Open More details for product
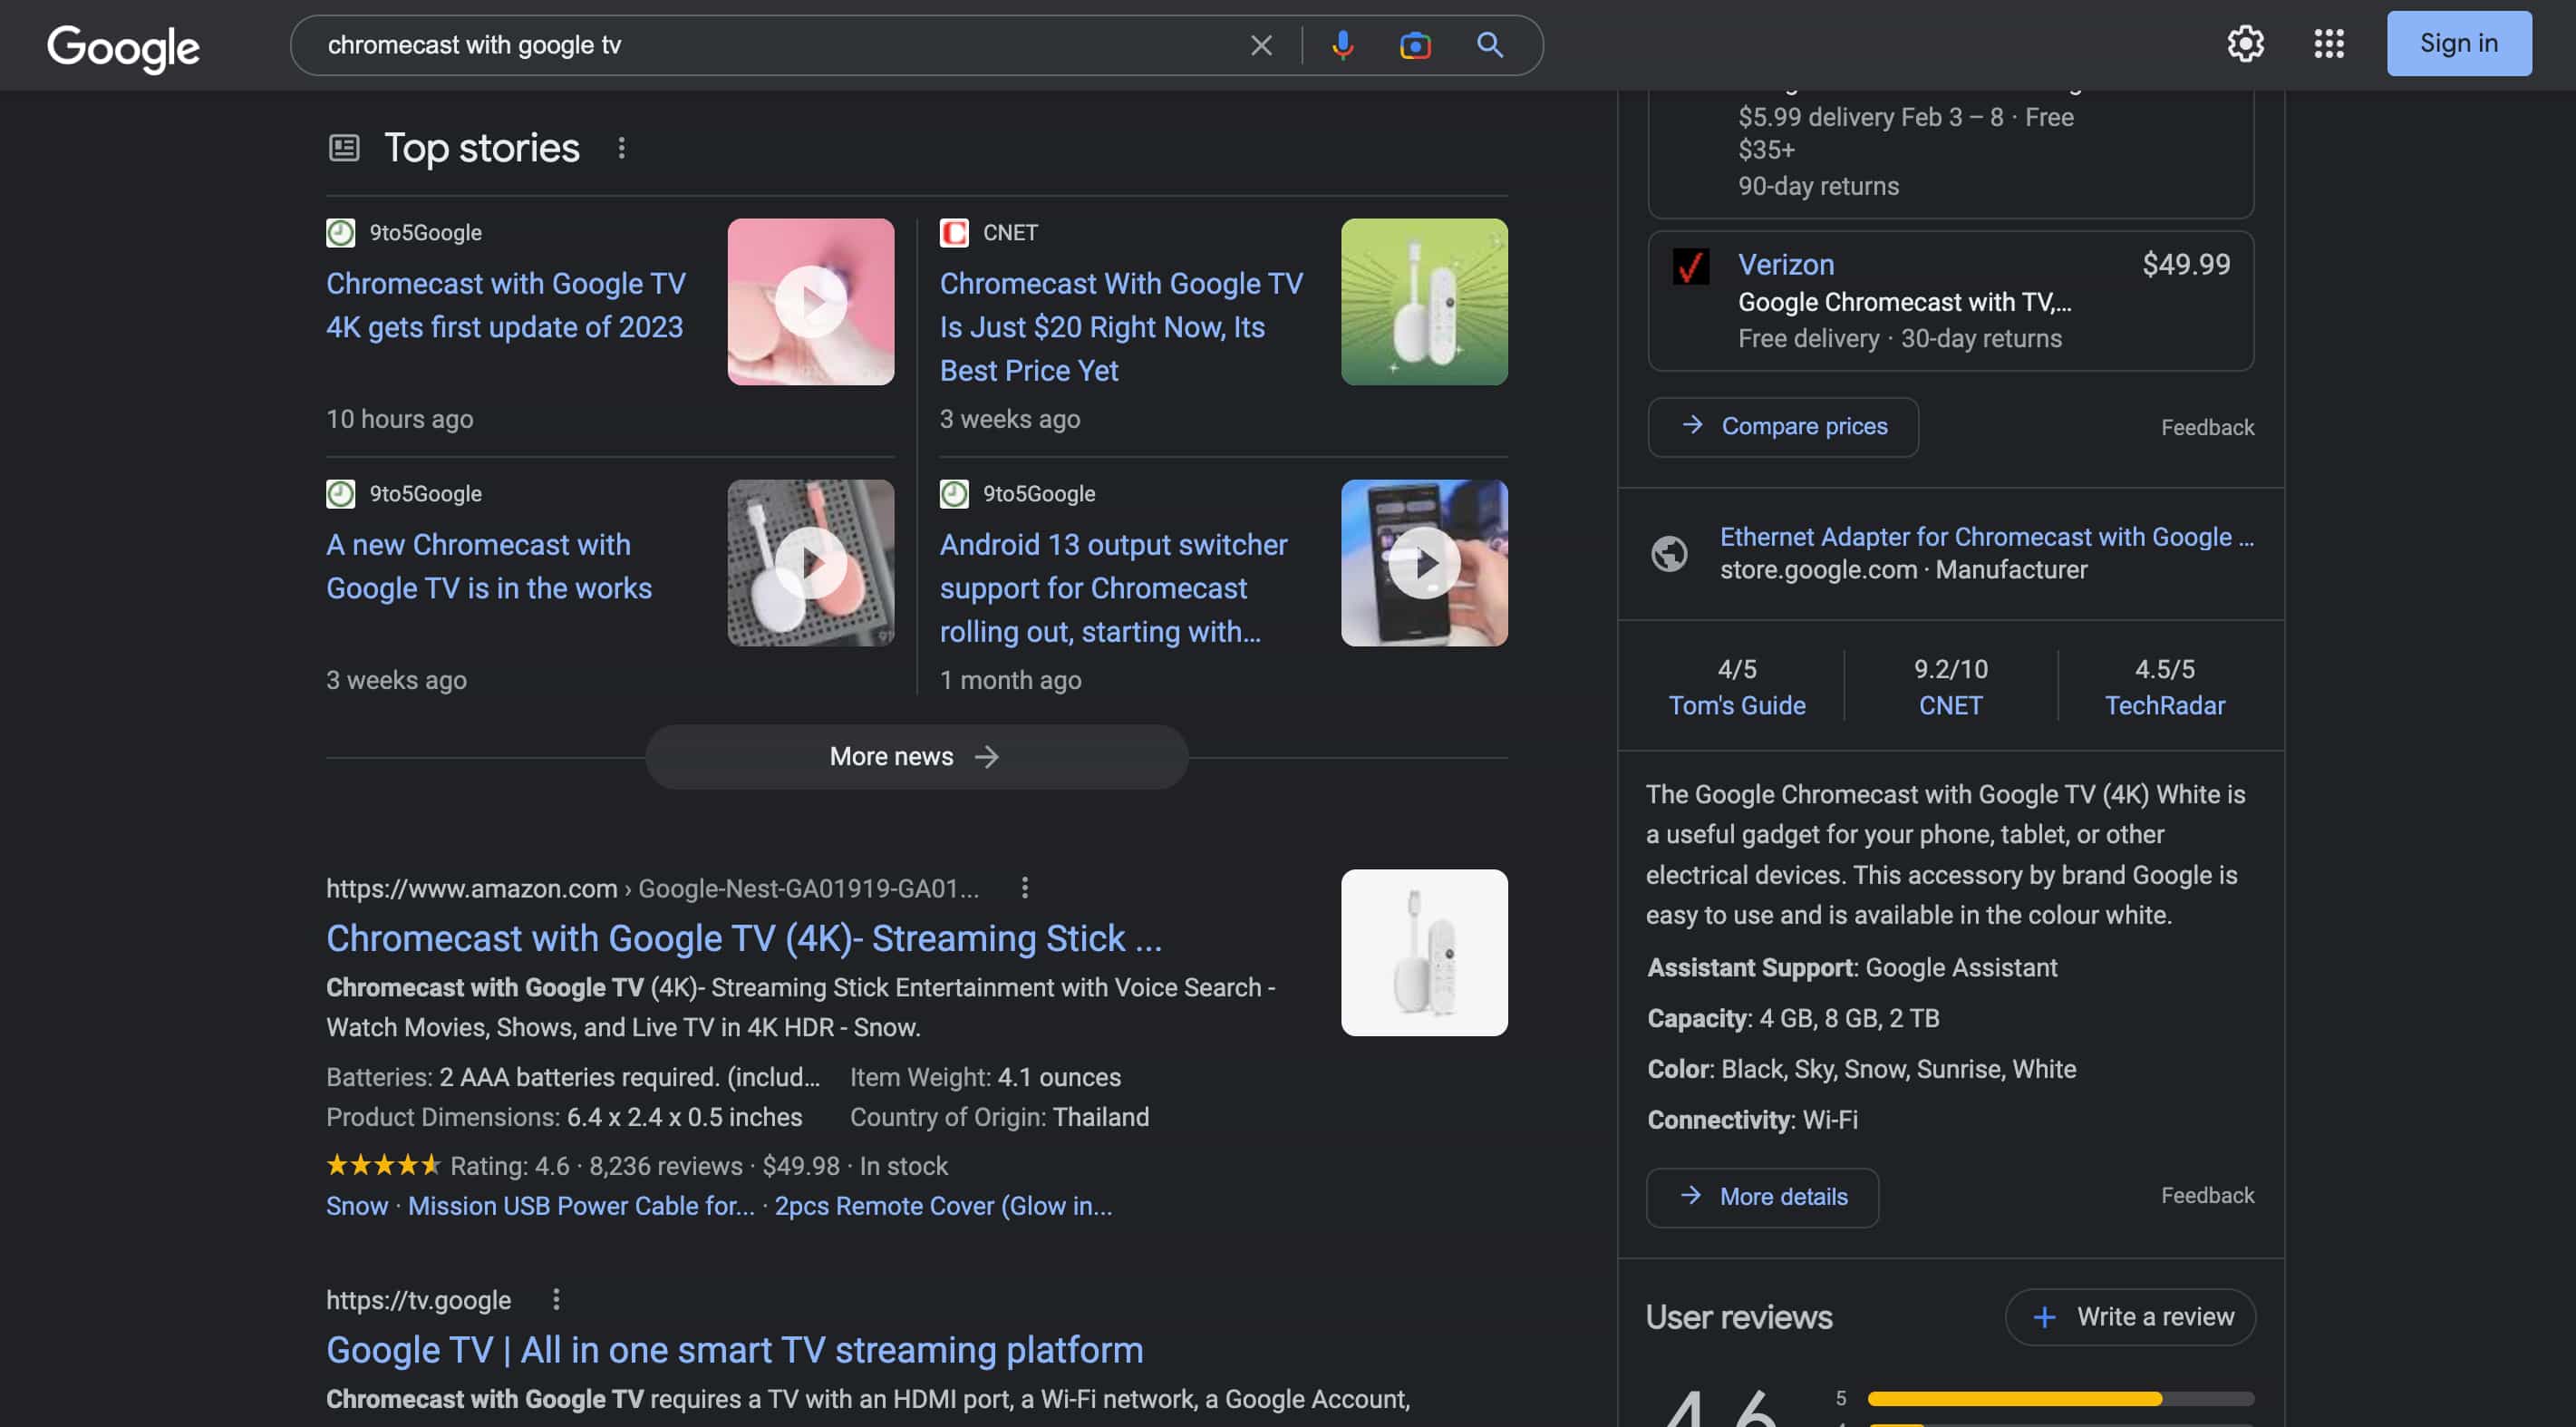This screenshot has width=2576, height=1427. click(1762, 1197)
